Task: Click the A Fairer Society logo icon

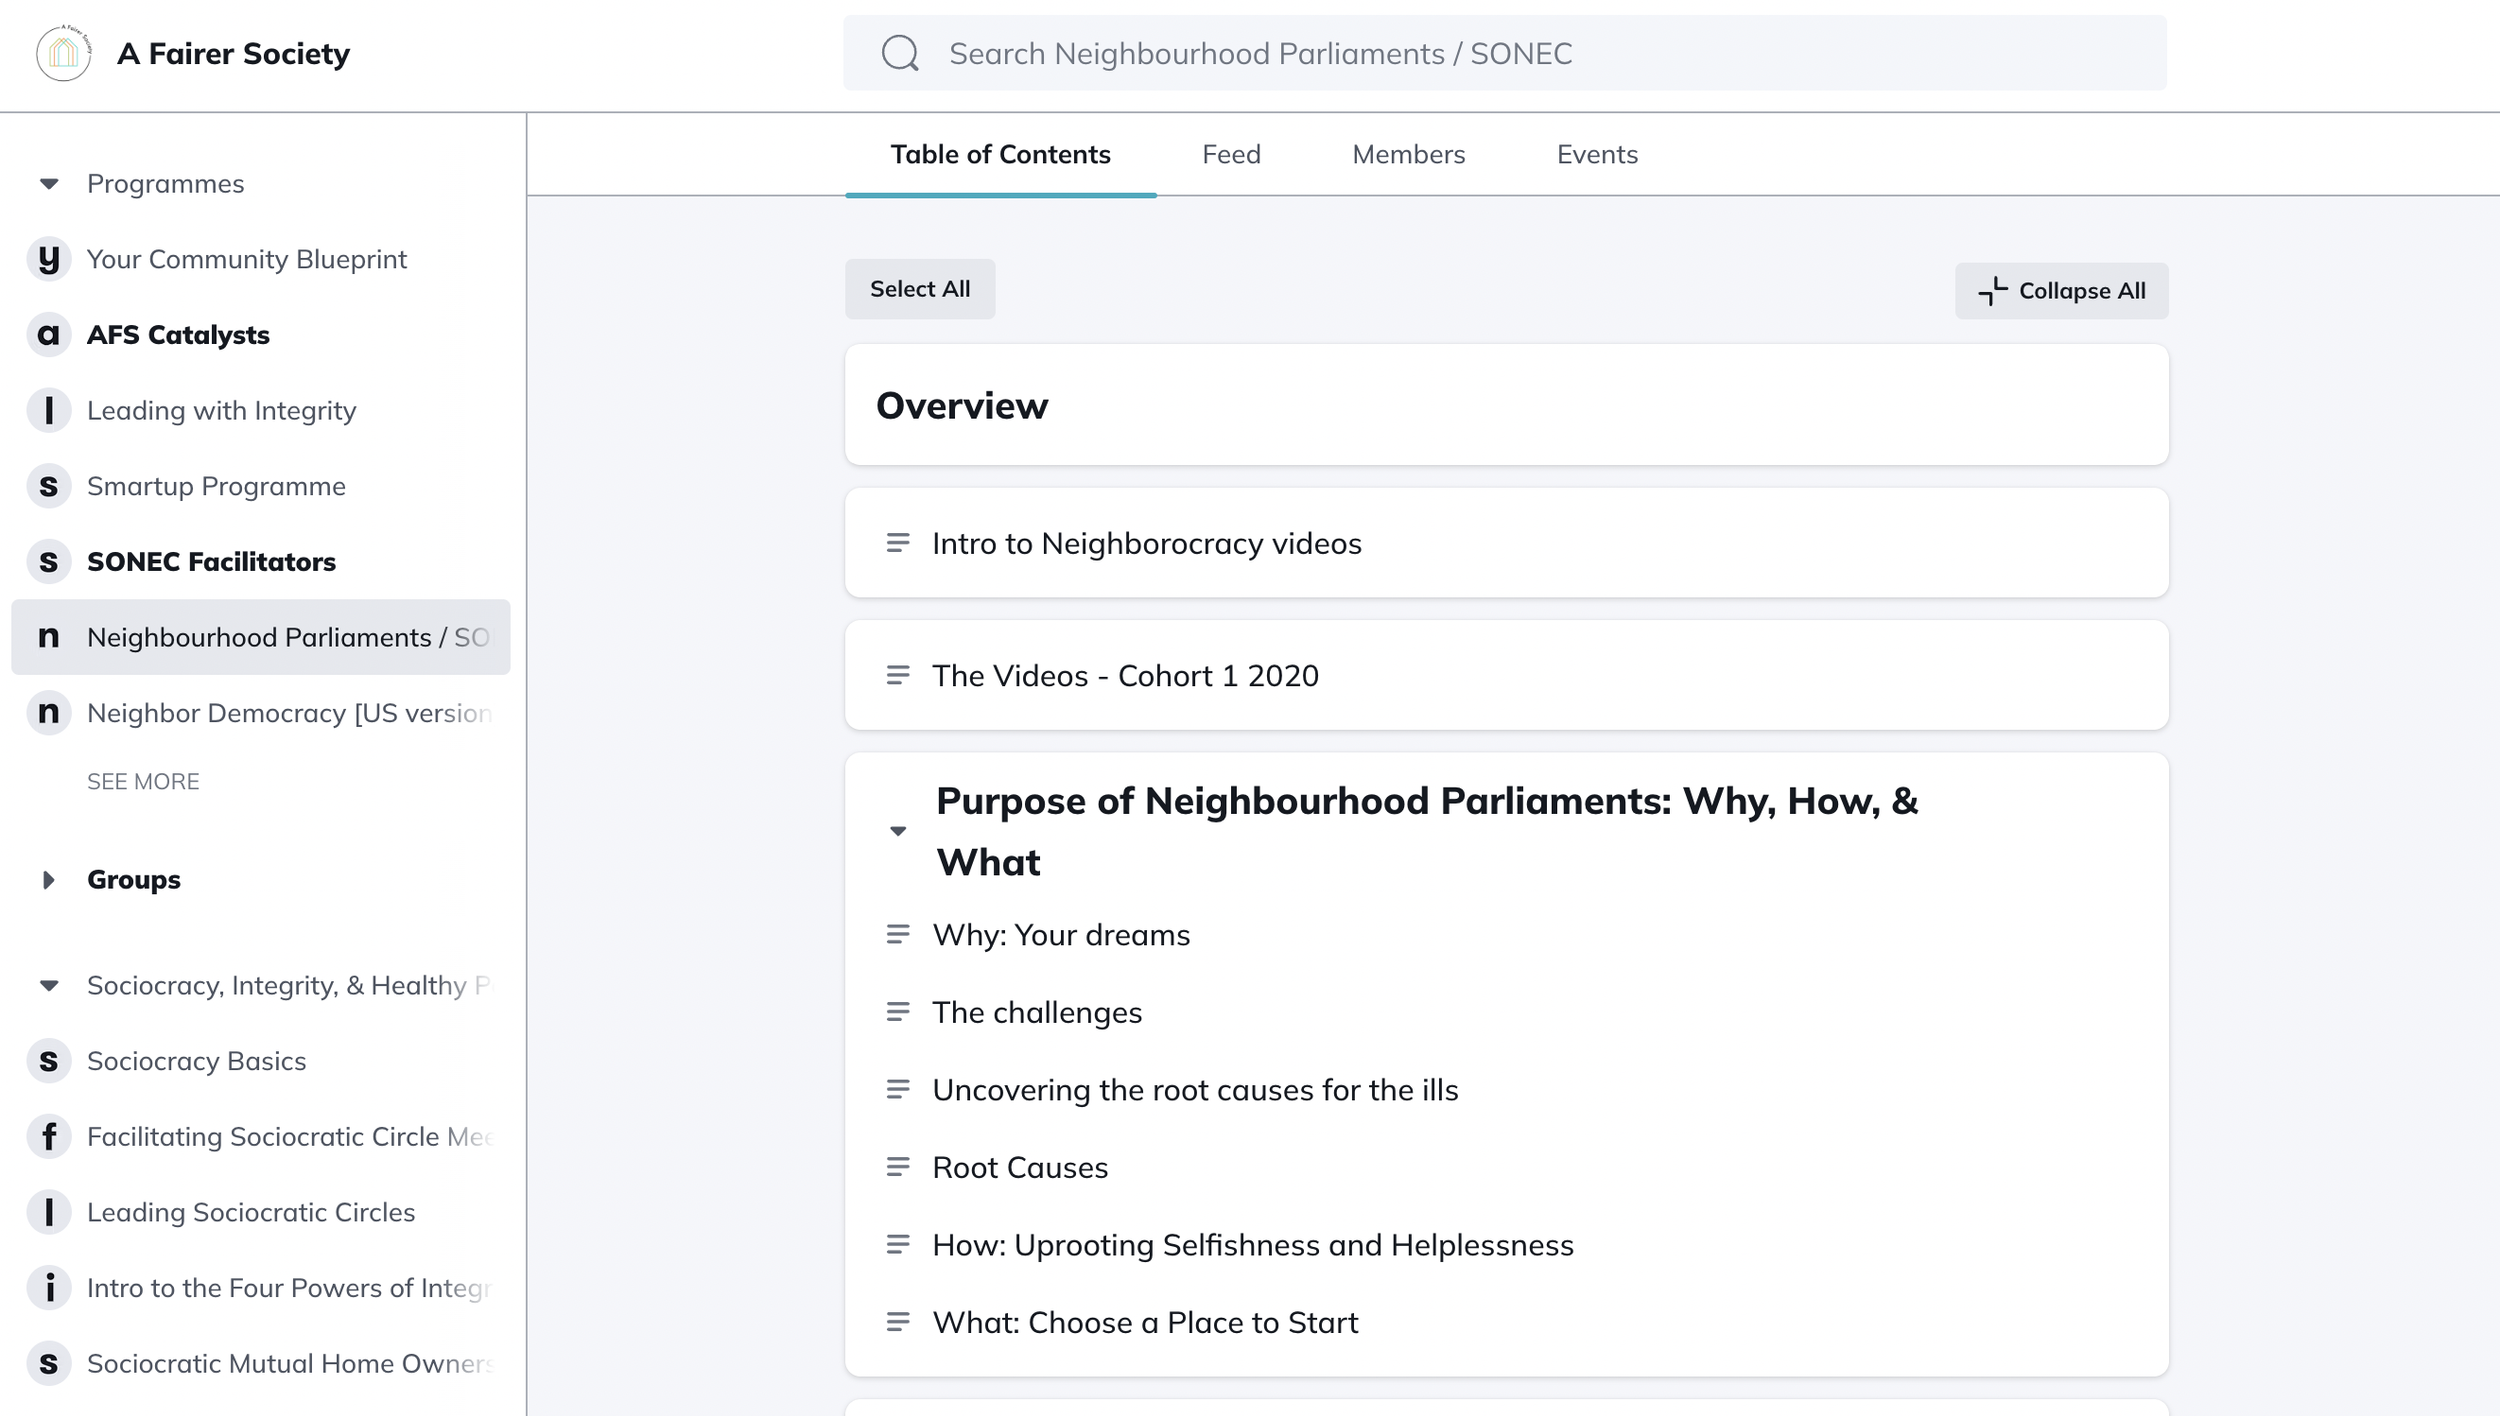Action: (63, 53)
